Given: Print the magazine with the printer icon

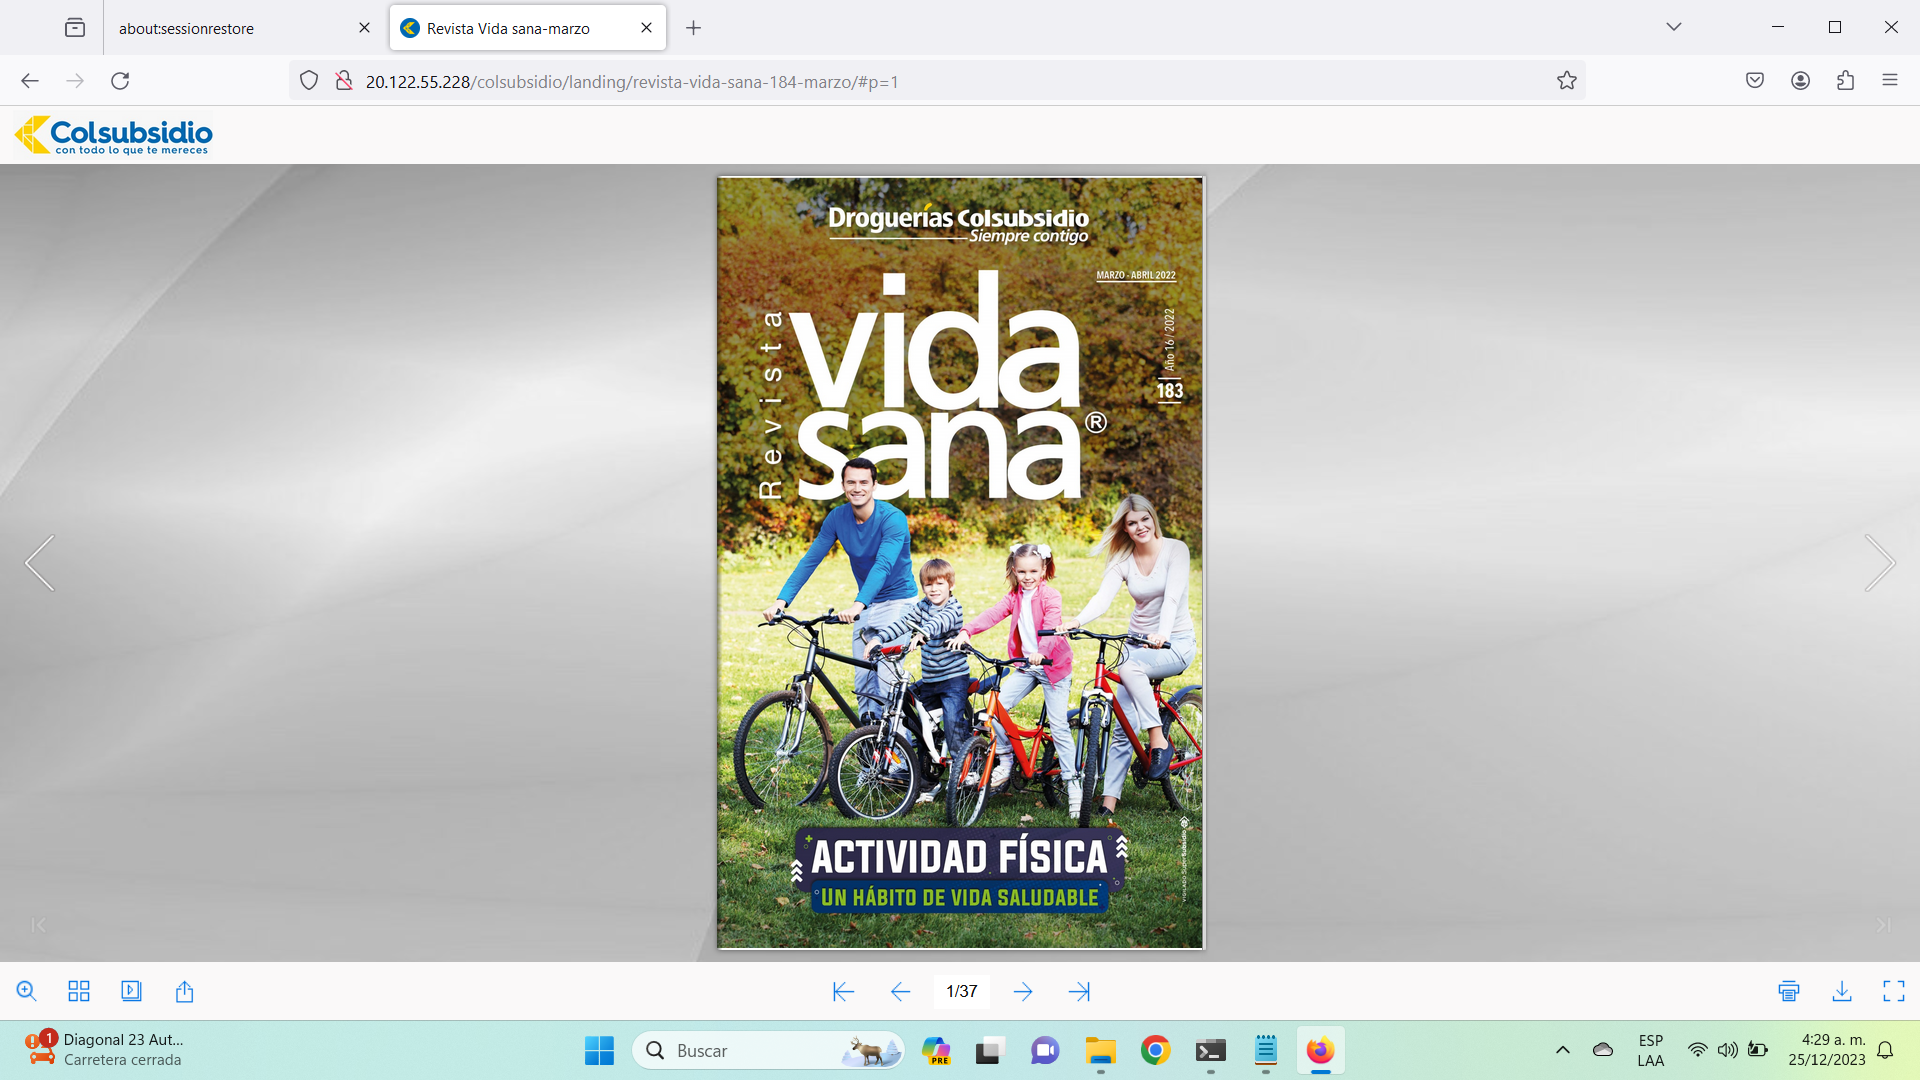Looking at the screenshot, I should click(1789, 991).
